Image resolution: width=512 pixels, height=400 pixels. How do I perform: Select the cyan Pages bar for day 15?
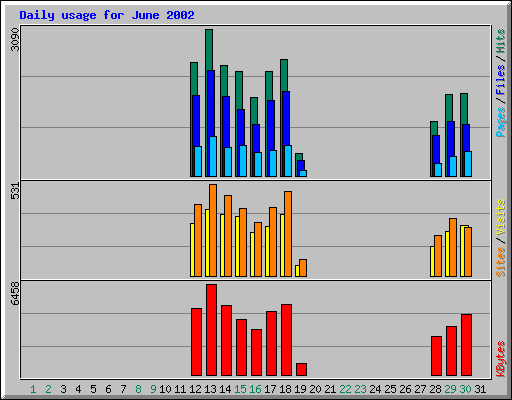pos(243,161)
